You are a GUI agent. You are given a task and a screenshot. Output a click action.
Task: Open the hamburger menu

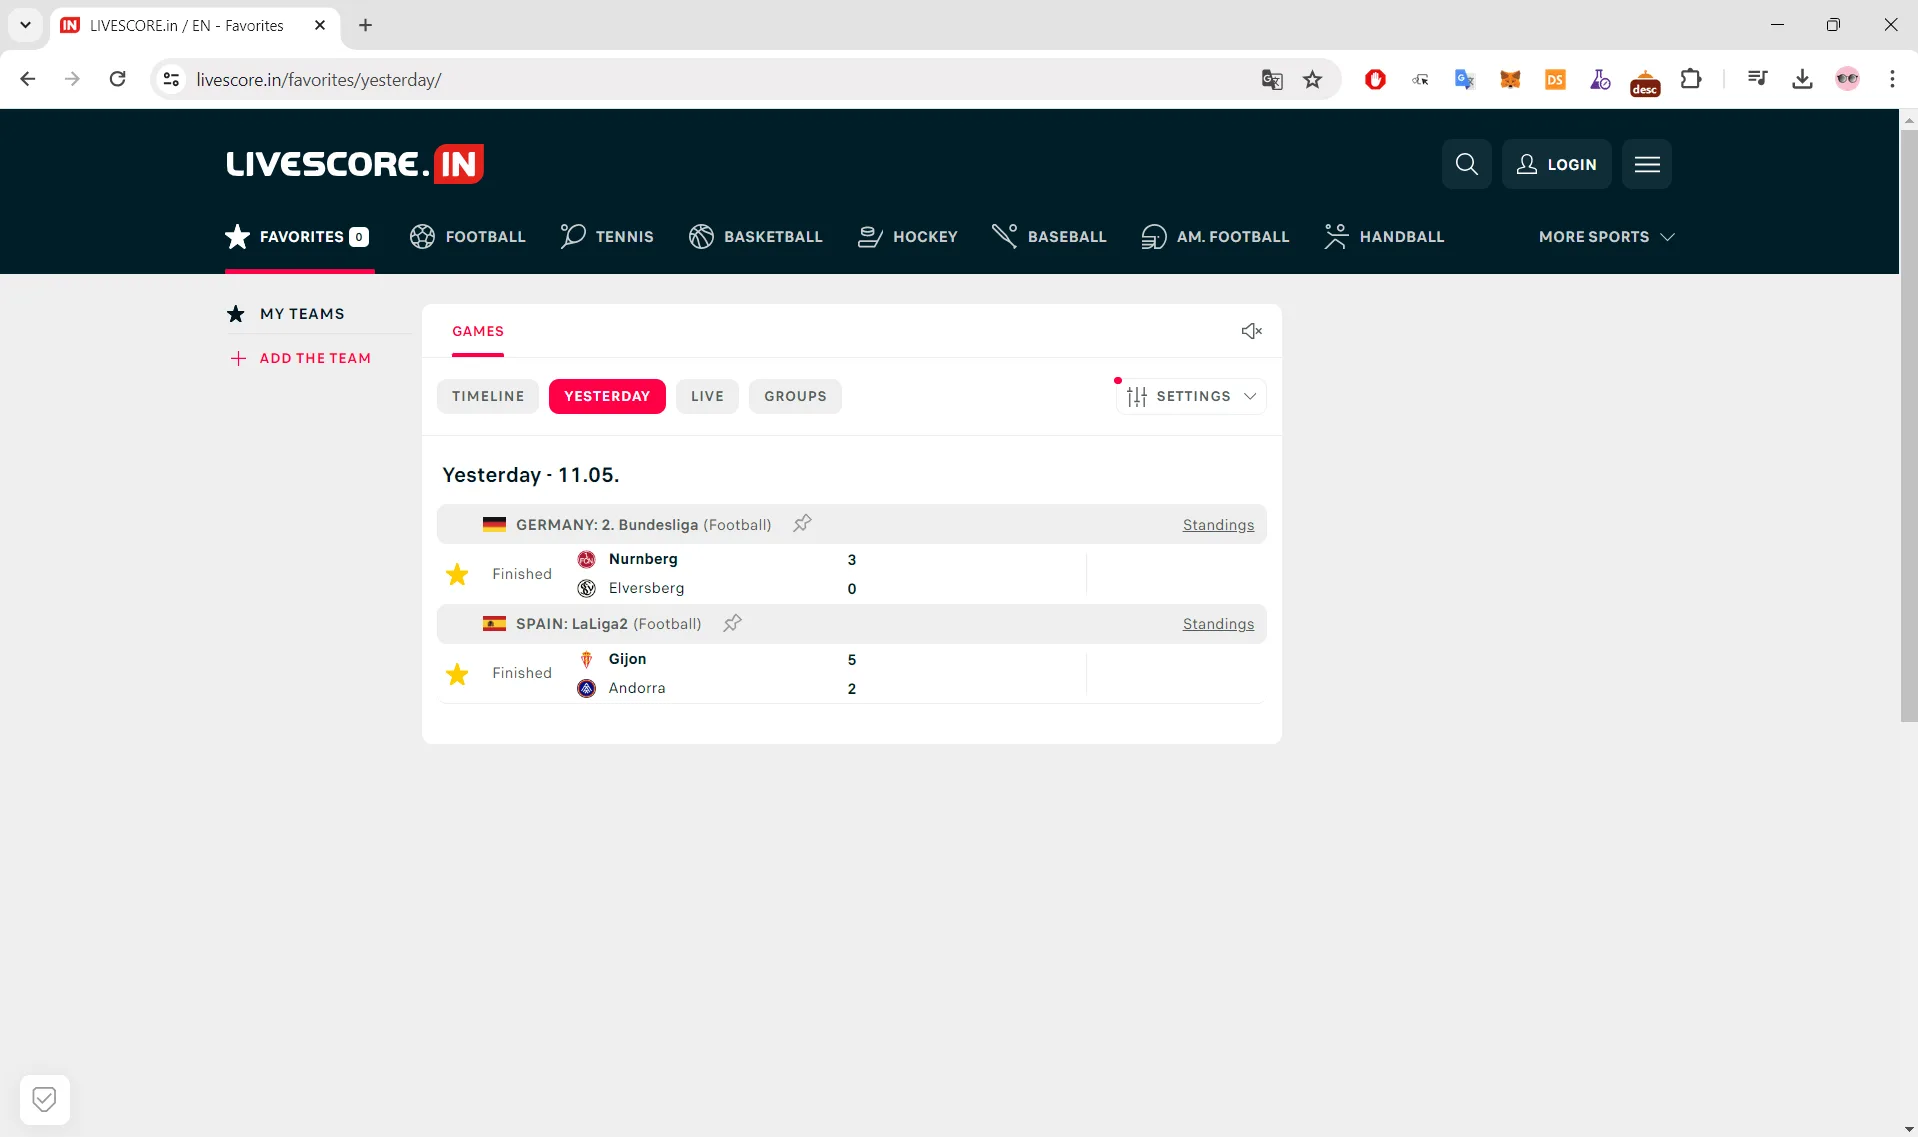[x=1647, y=164]
